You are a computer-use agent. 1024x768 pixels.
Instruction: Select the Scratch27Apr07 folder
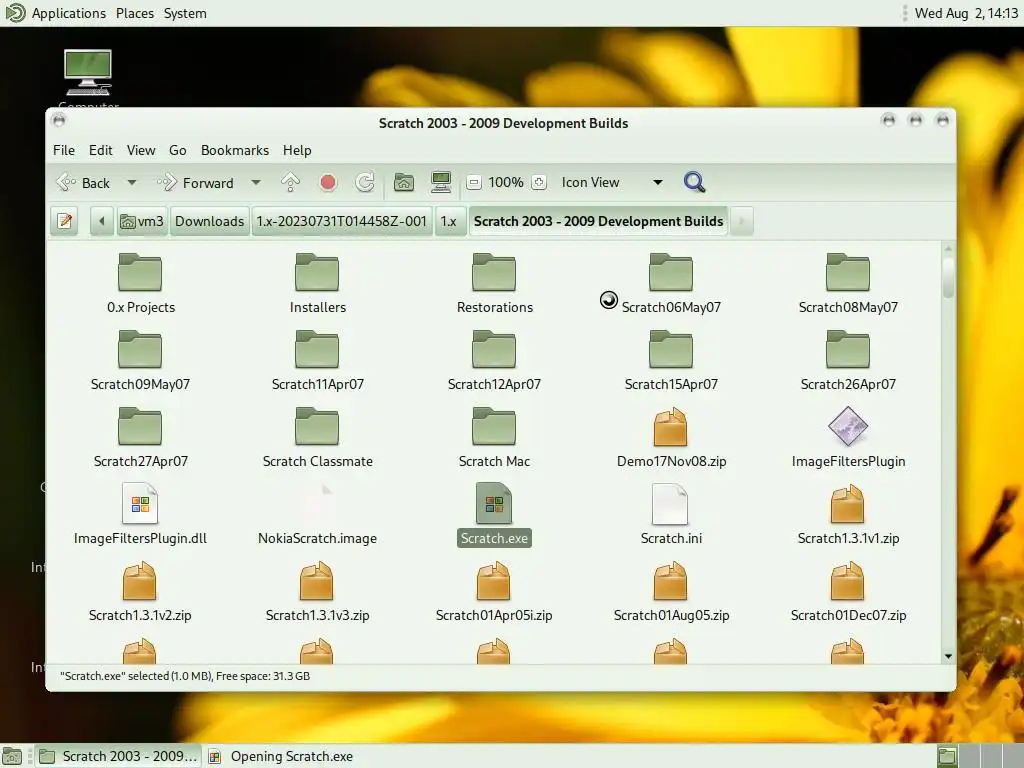tap(140, 438)
